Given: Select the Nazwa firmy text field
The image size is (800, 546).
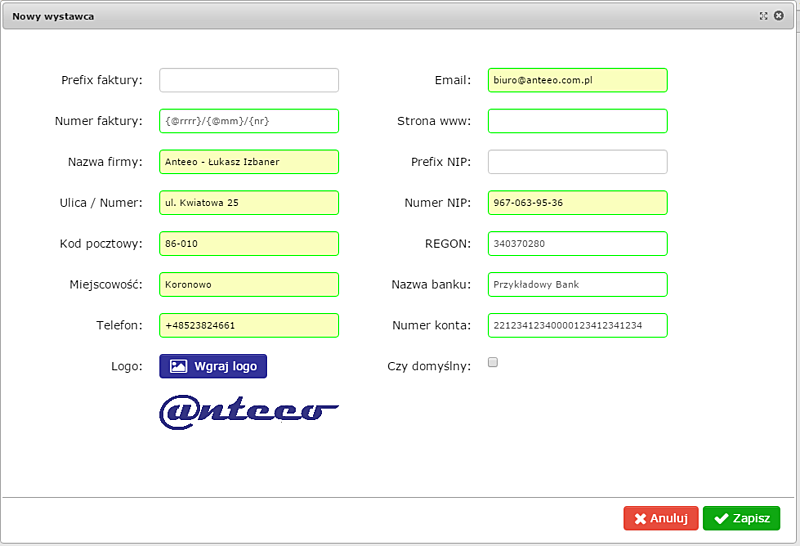Looking at the screenshot, I should click(249, 162).
